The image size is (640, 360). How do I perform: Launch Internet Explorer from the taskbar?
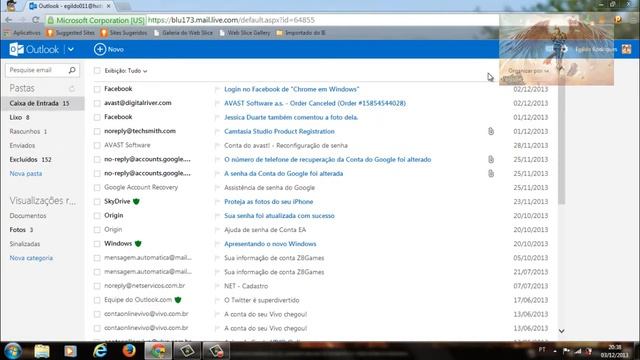[100, 351]
